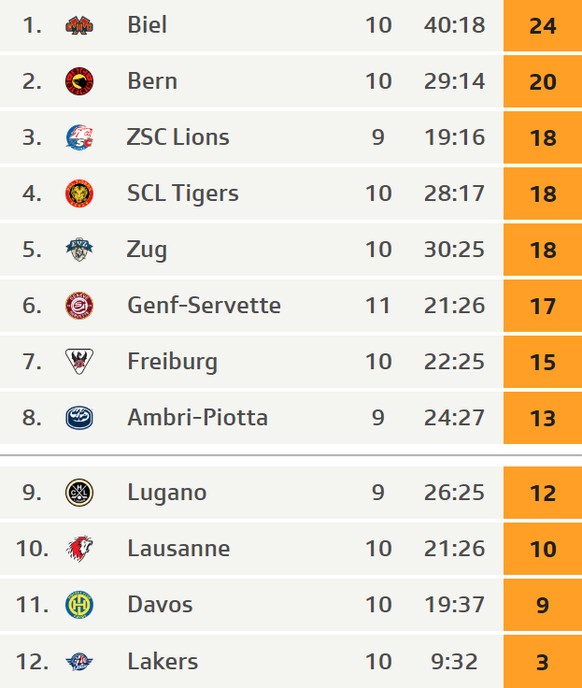Viewport: 582px width, 688px height.
Task: Select the Genf-Servette team name
Action: (x=204, y=305)
